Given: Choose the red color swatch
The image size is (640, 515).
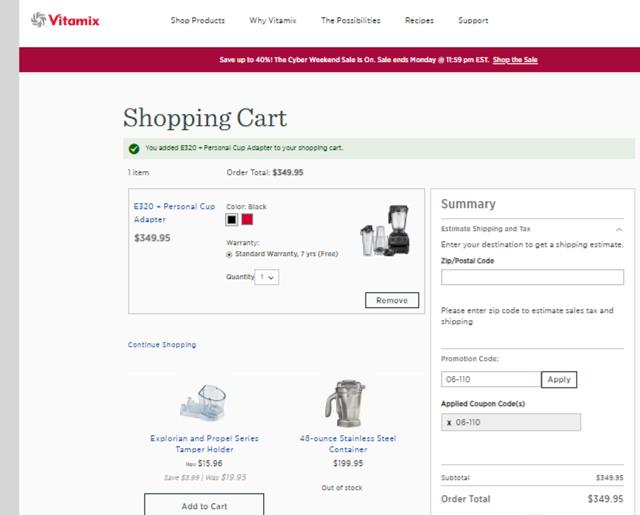Looking at the screenshot, I should point(247,219).
